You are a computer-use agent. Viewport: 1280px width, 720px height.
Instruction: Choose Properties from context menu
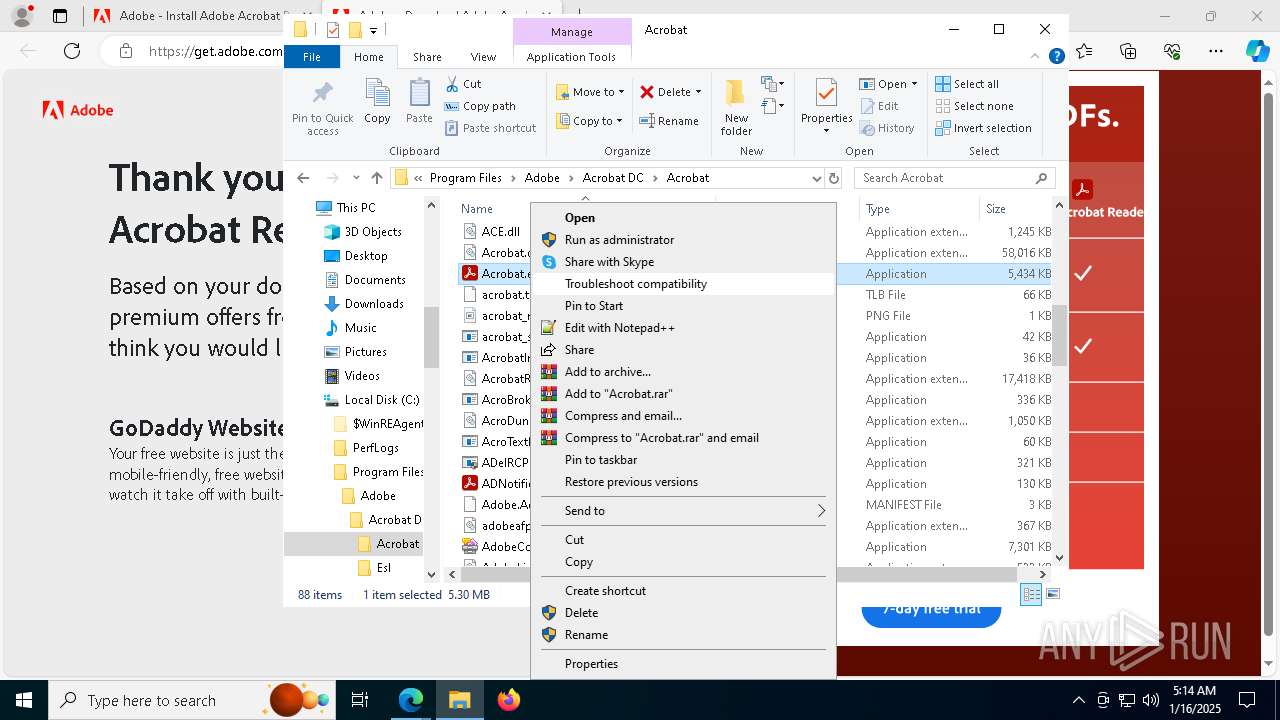683,663
